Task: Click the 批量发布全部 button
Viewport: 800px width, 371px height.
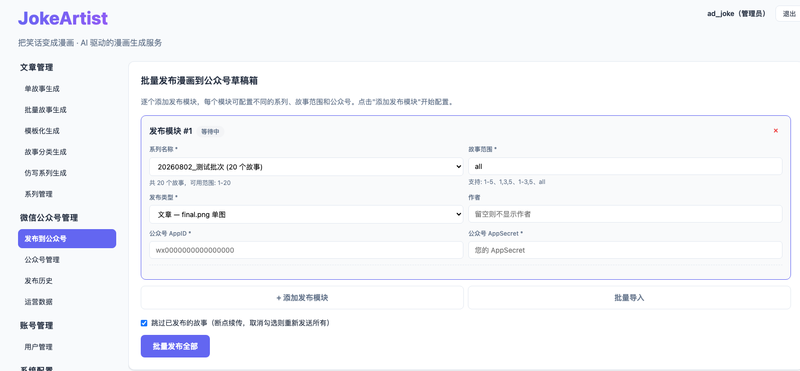Action: (175, 347)
